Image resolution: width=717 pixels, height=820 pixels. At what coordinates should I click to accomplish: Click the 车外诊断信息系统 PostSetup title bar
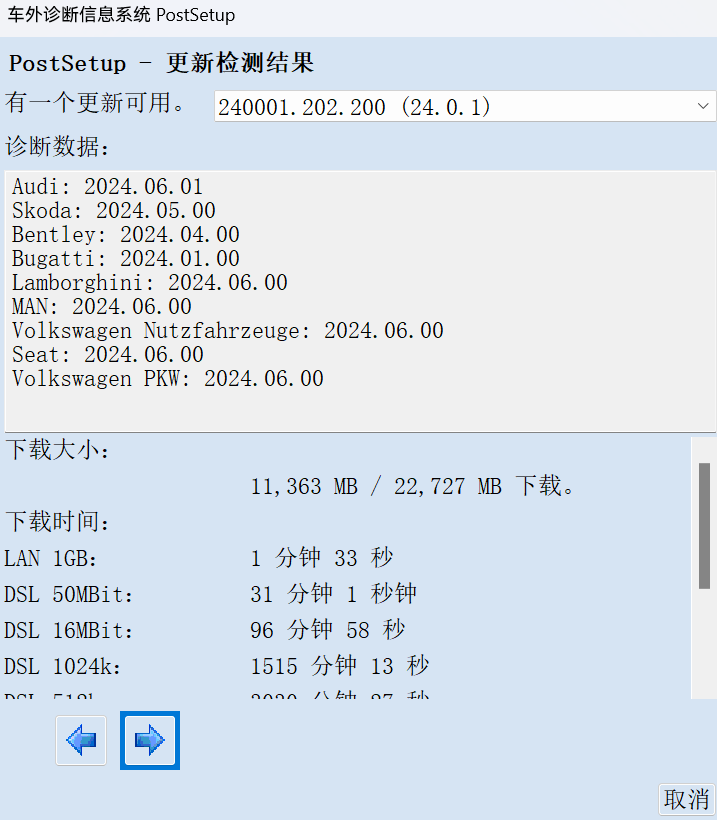[x=121, y=15]
